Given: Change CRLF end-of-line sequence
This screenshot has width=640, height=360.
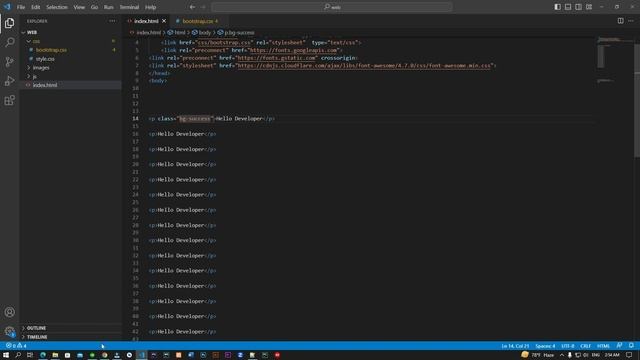Looking at the screenshot, I should tap(586, 346).
